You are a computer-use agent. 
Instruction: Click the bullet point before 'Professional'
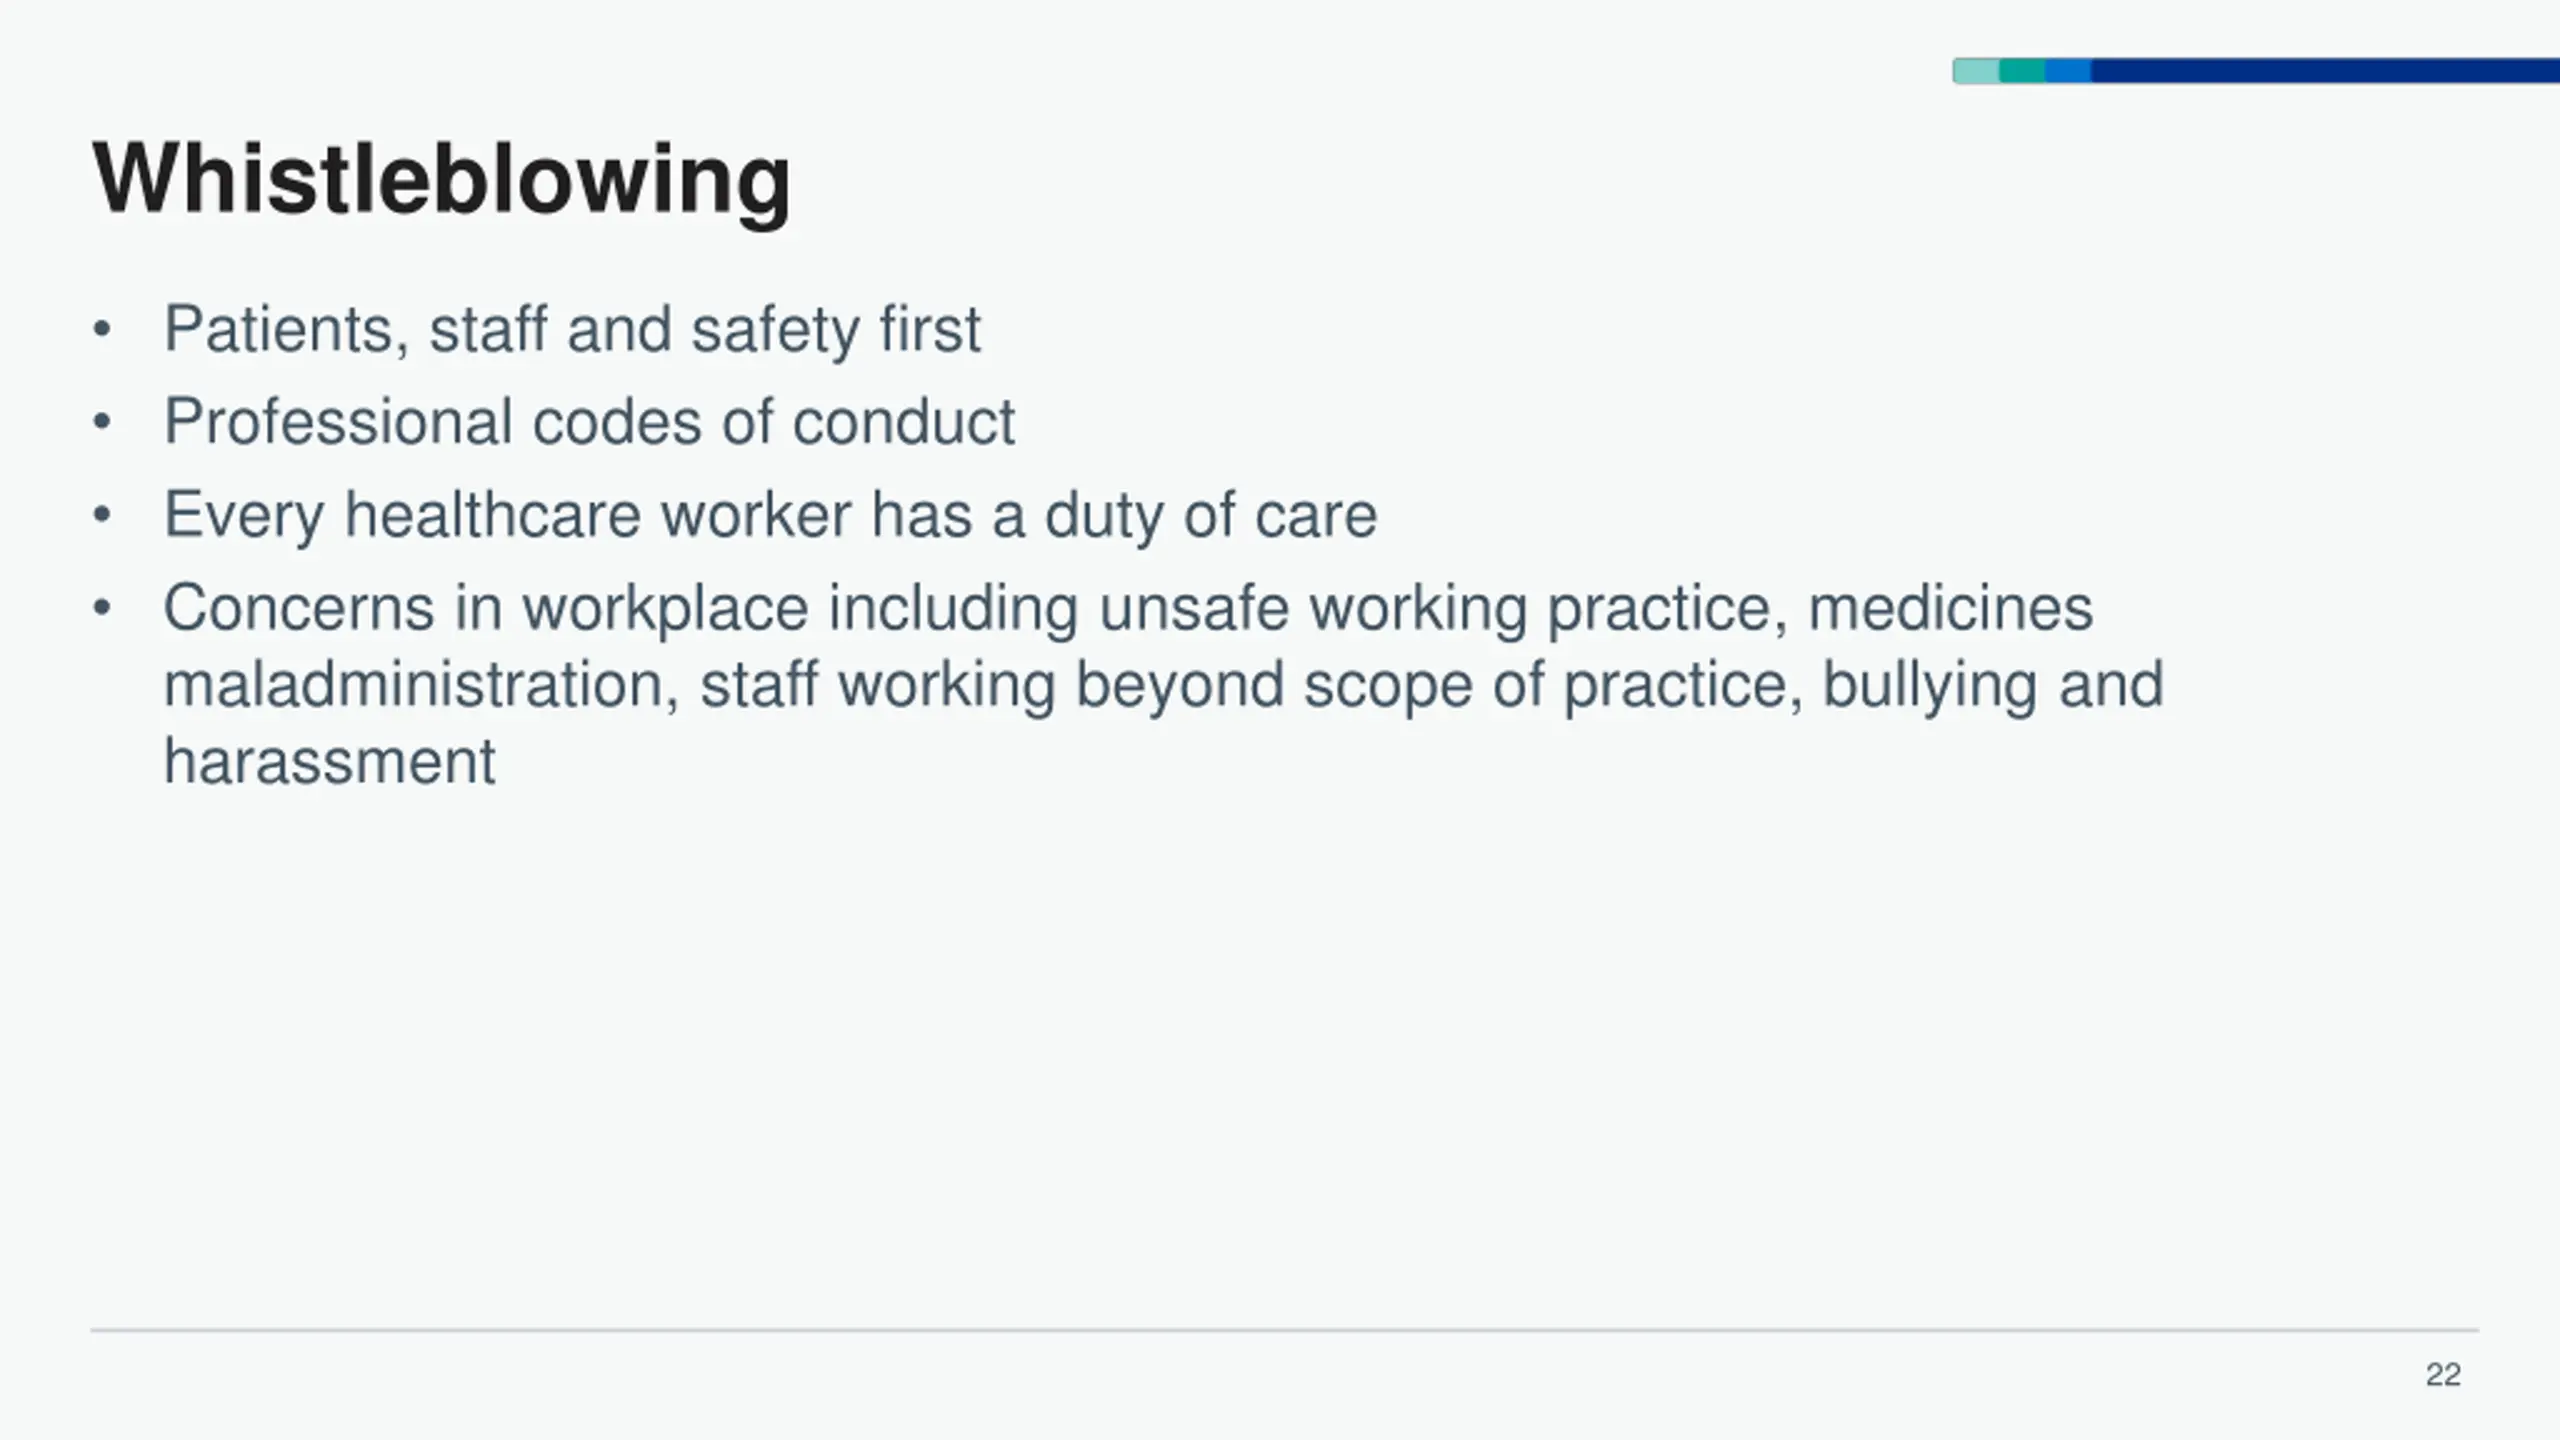coord(101,422)
